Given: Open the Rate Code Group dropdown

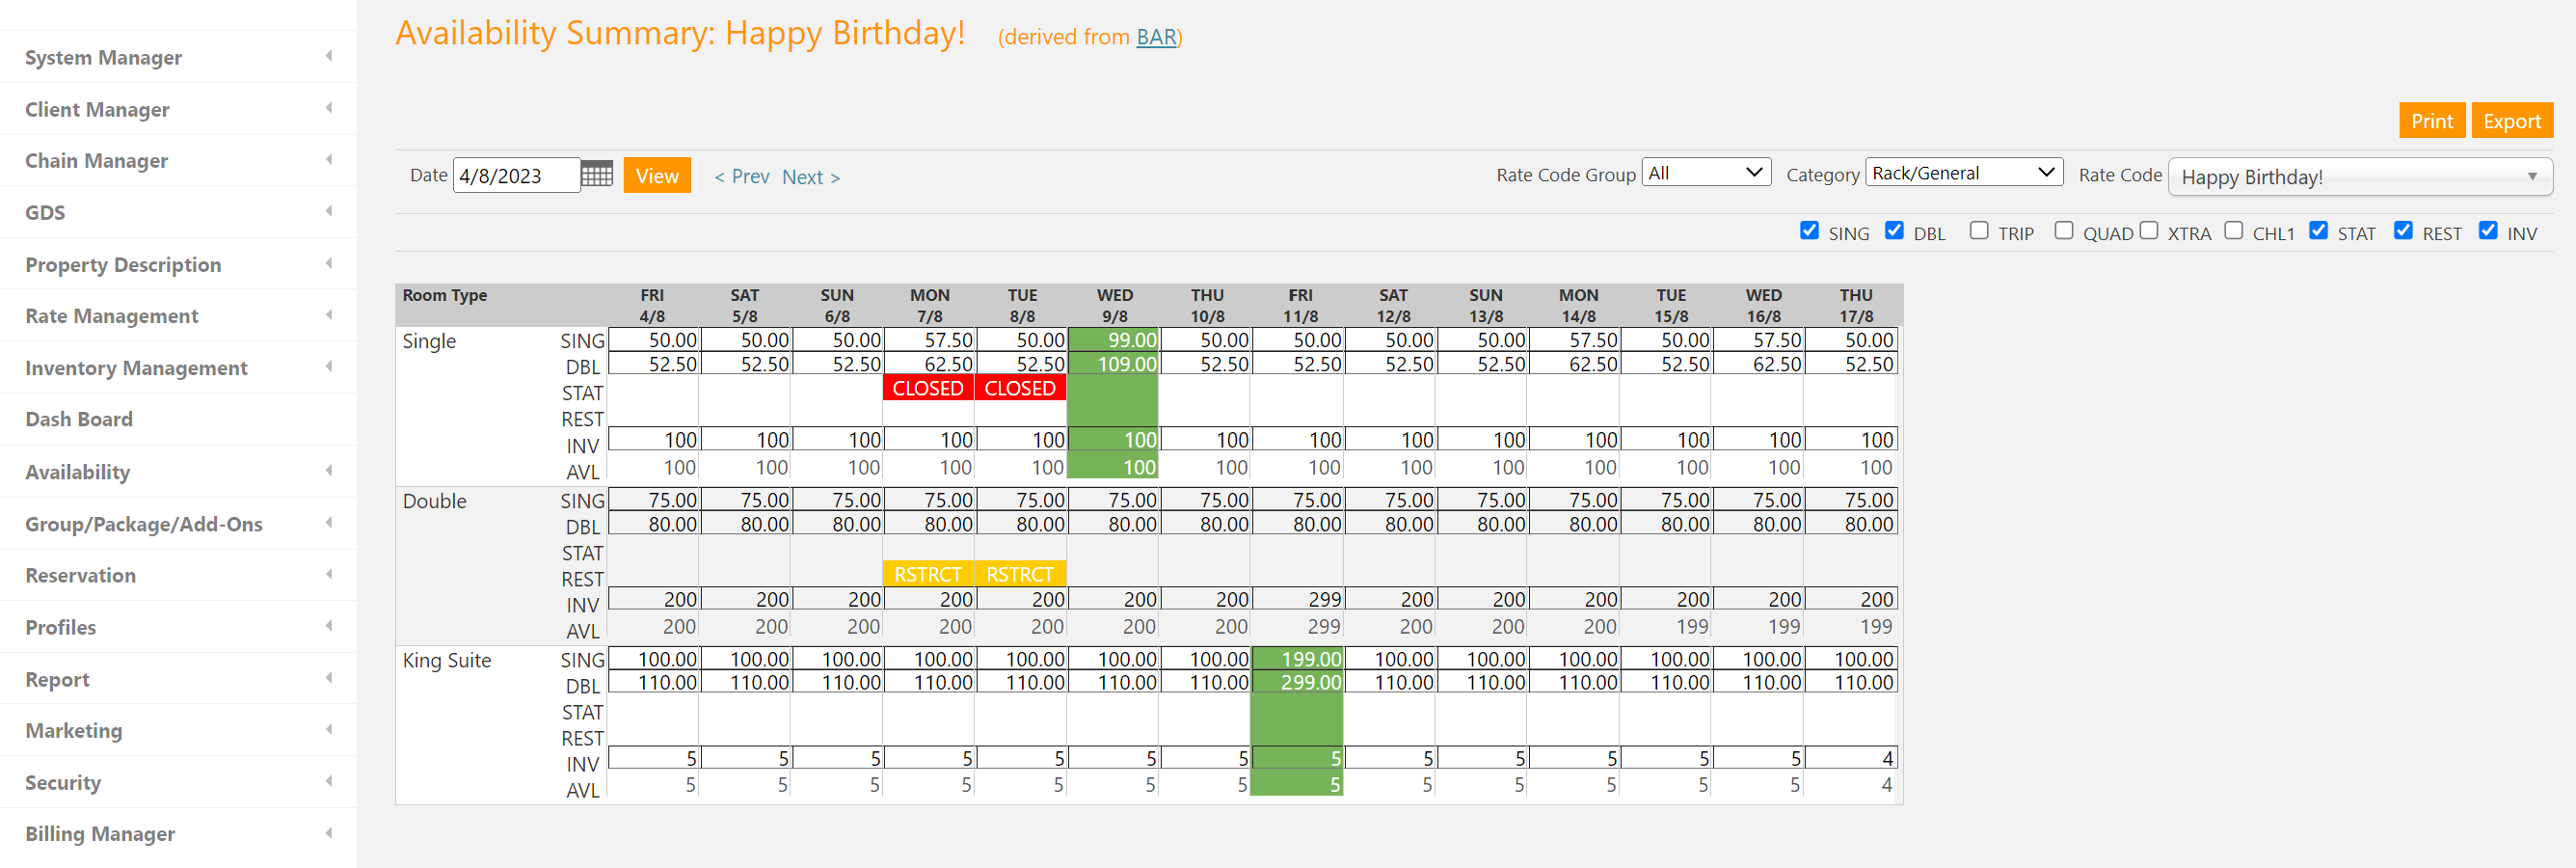Looking at the screenshot, I should [1705, 173].
